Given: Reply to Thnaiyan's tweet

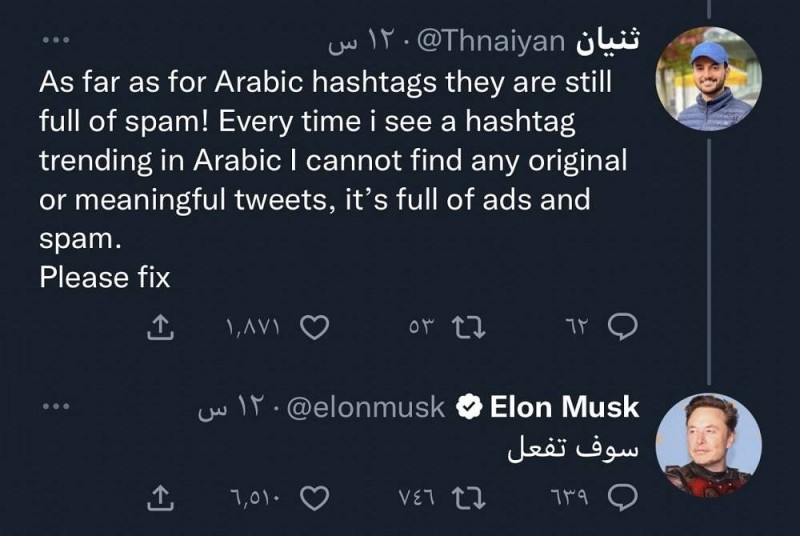Looking at the screenshot, I should coord(623,327).
